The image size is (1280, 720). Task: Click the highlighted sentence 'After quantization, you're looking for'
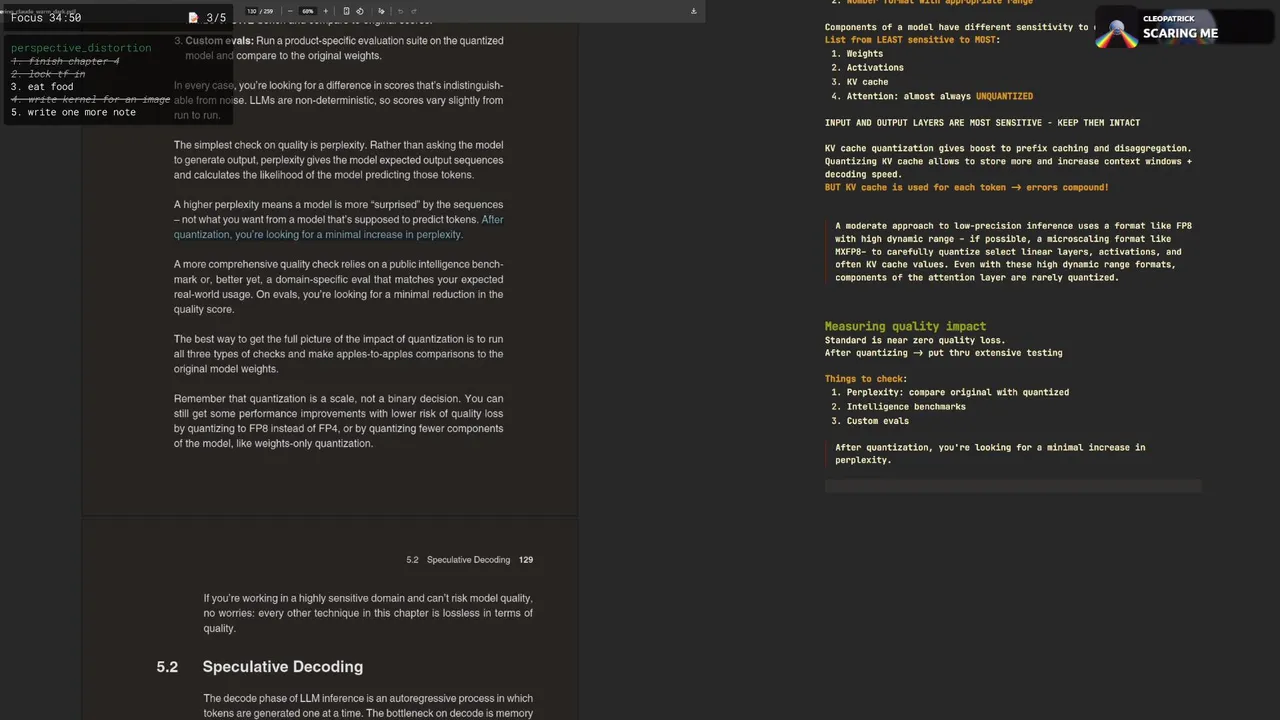pyautogui.click(x=339, y=227)
